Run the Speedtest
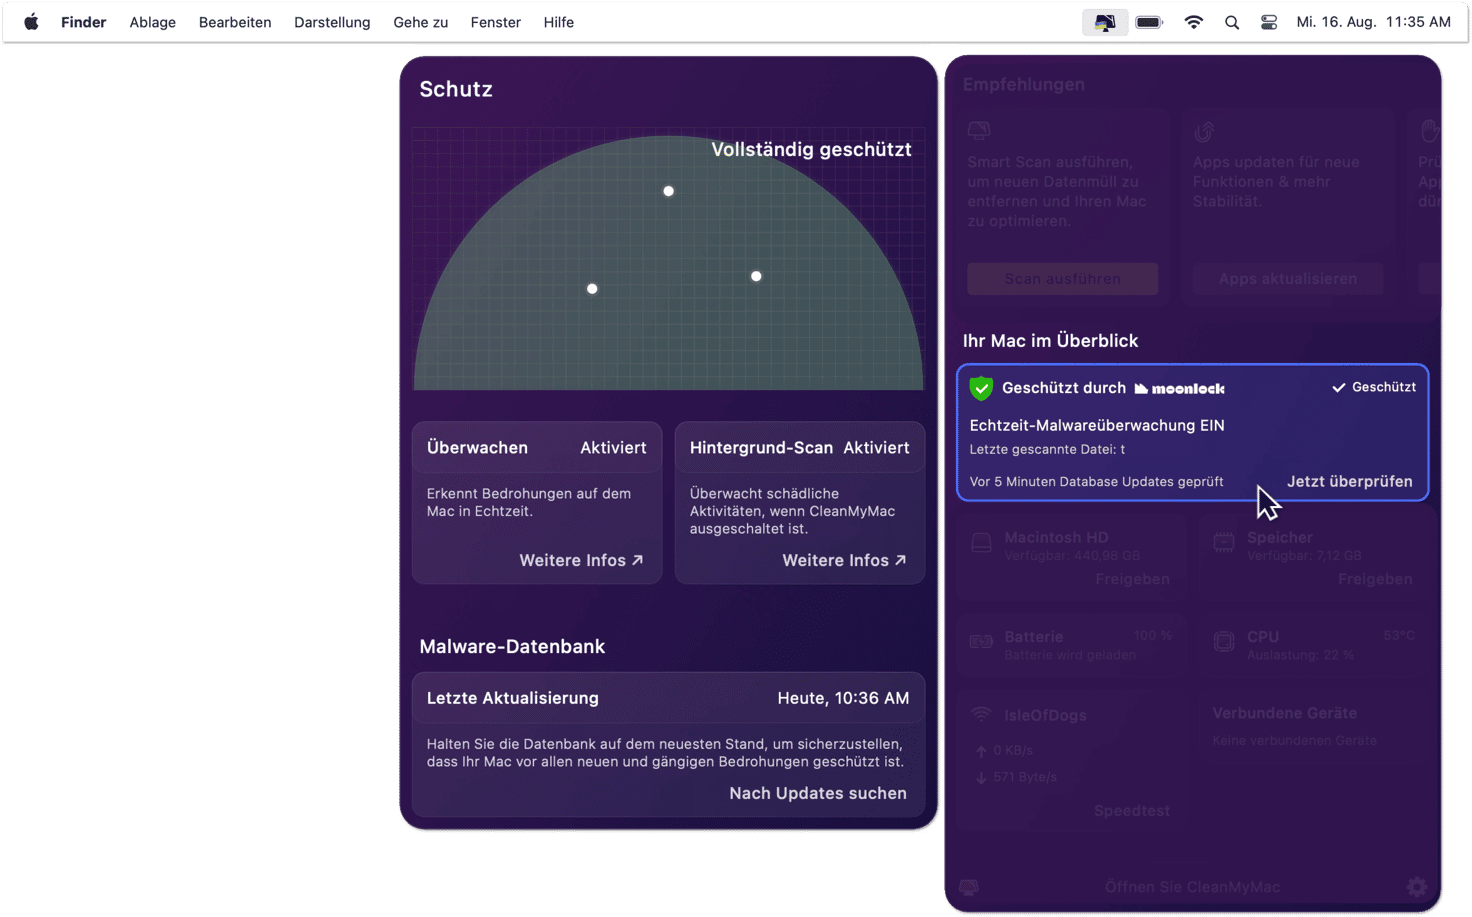 tap(1131, 811)
